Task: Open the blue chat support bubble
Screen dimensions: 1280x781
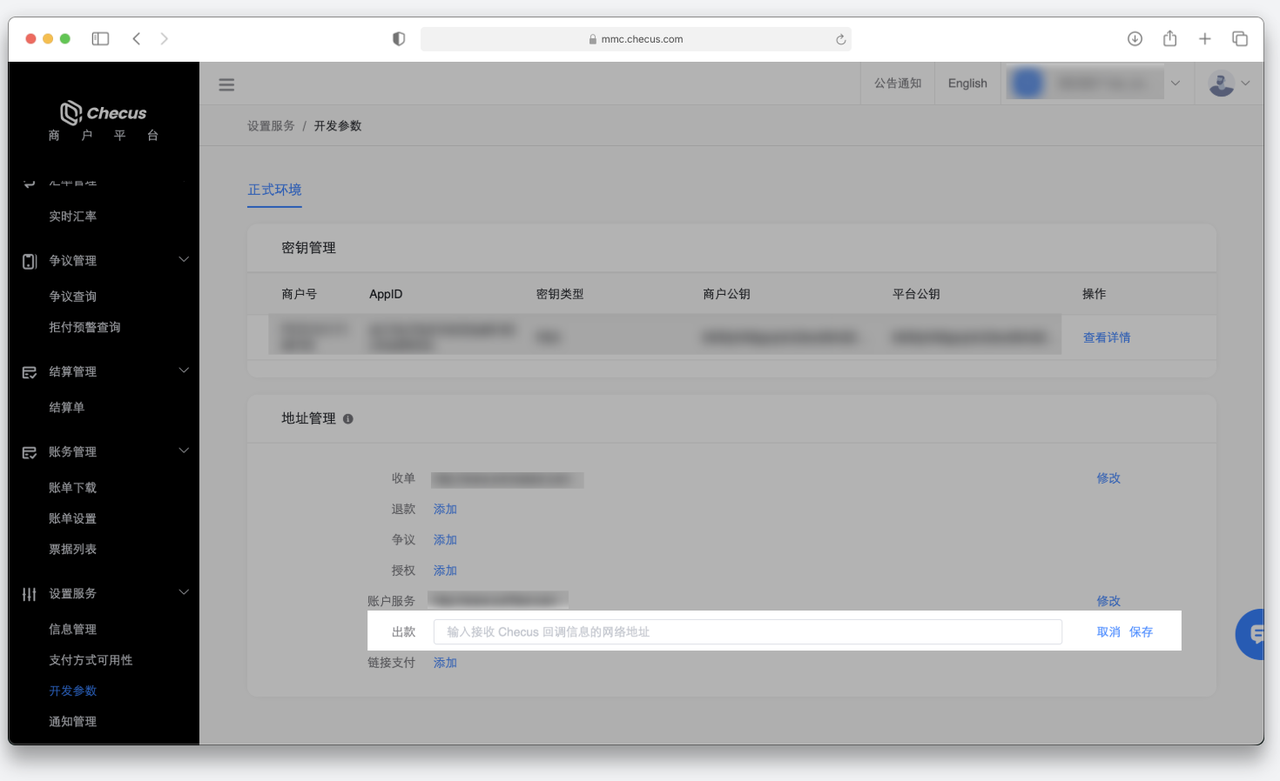Action: click(1254, 633)
